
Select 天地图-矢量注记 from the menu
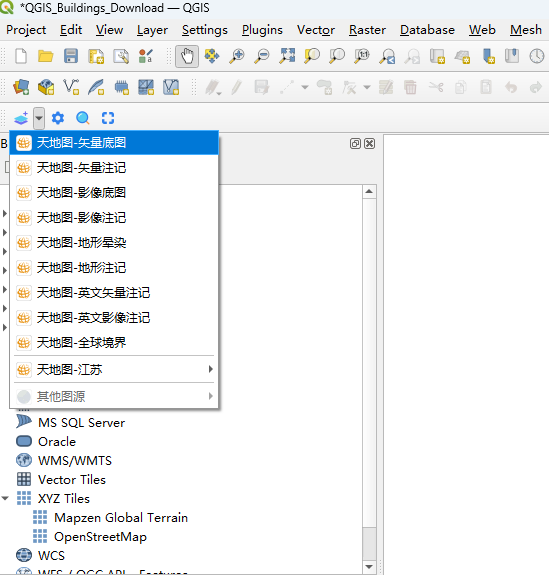coord(114,168)
